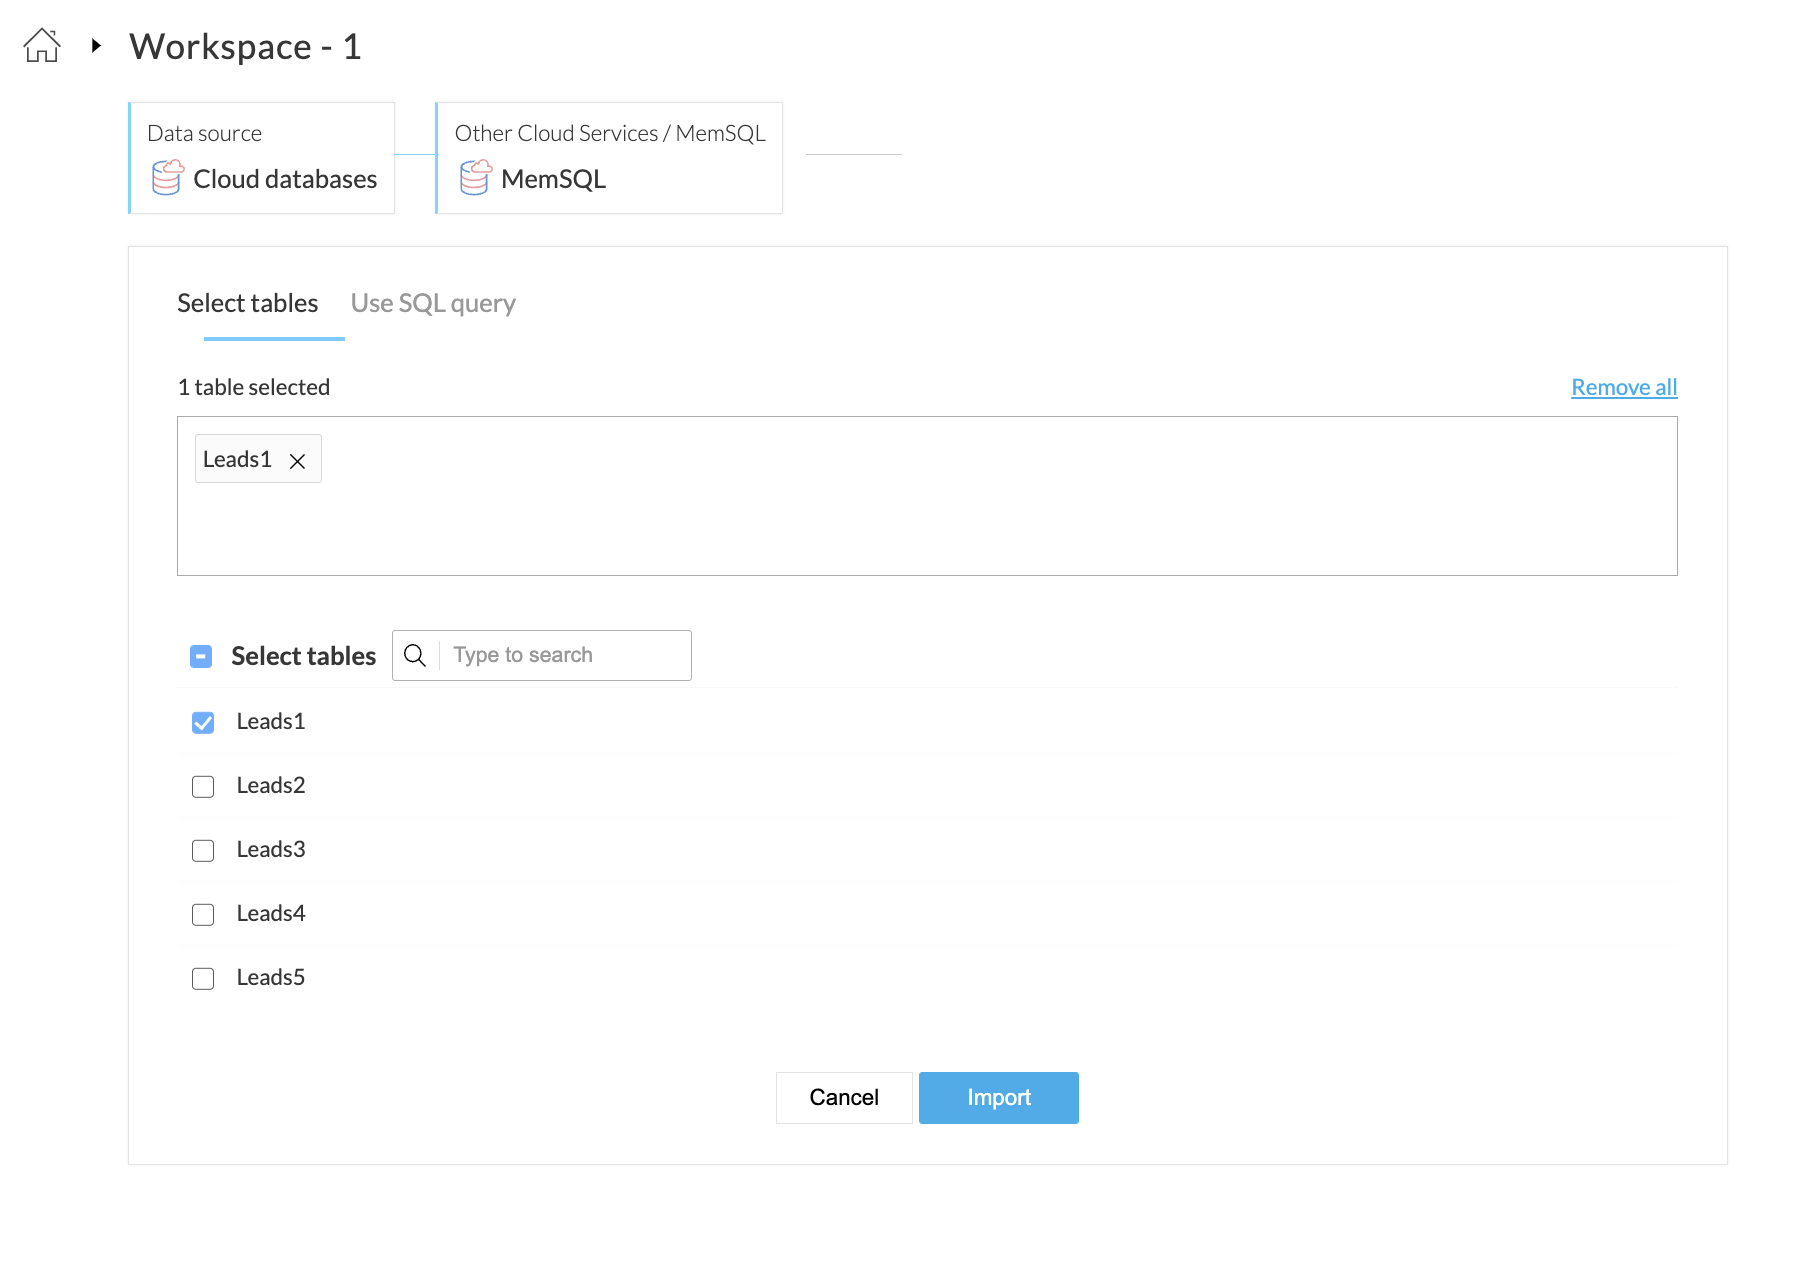Click the '1 table selected' text

coord(254,387)
